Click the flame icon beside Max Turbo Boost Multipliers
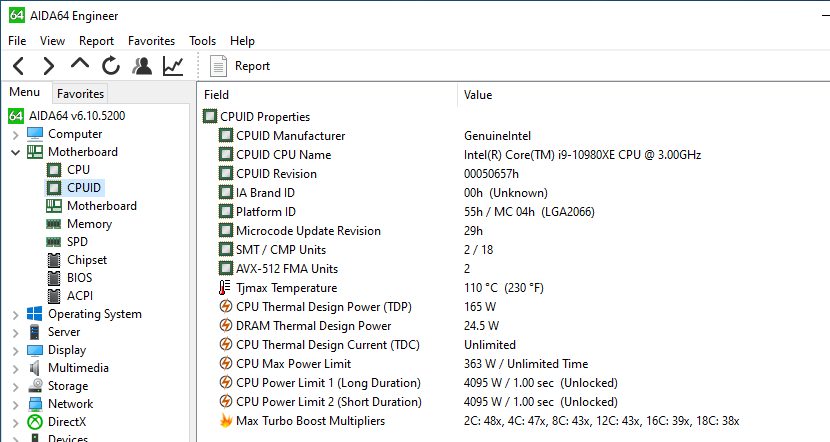Viewport: 830px width, 442px height. (226, 421)
